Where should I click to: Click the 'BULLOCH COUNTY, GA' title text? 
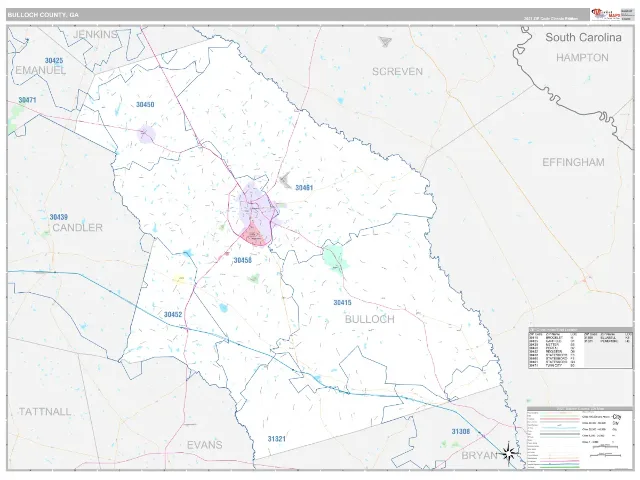(43, 15)
